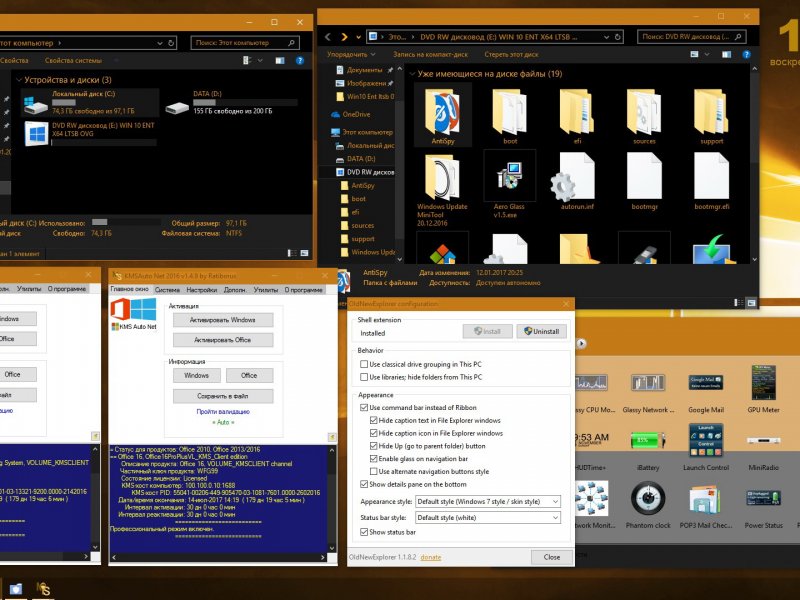Refresh the DVD RW drive address bar
The image size is (800, 600).
[617, 37]
